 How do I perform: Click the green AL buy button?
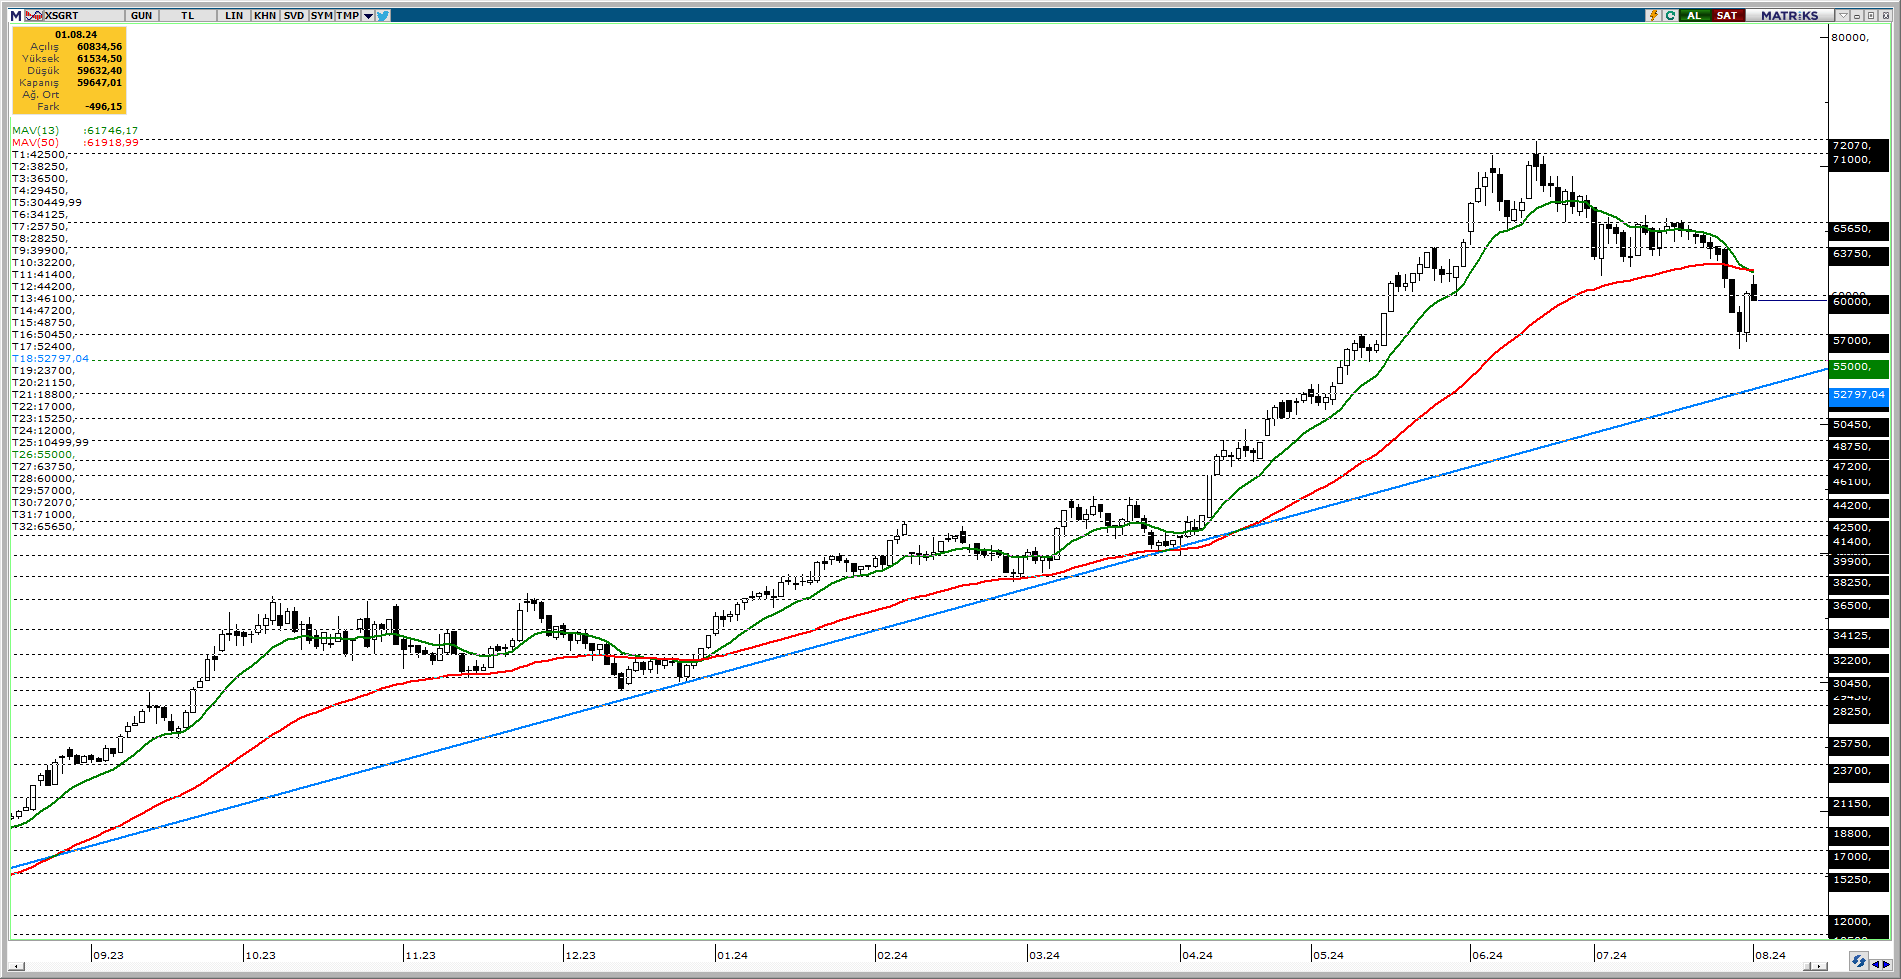pyautogui.click(x=1694, y=15)
